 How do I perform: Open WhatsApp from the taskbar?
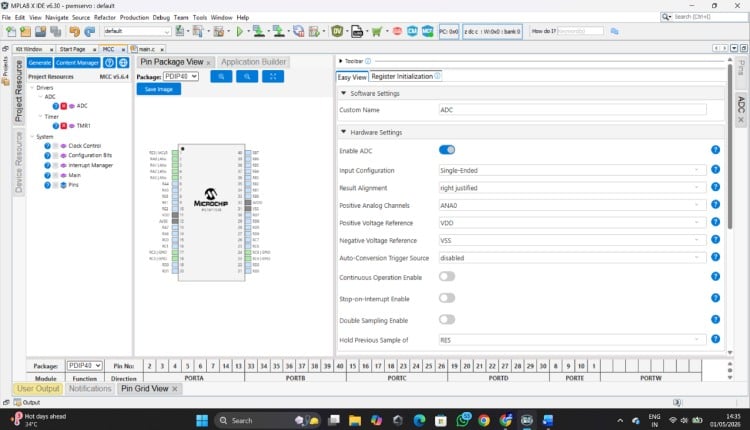tap(463, 420)
